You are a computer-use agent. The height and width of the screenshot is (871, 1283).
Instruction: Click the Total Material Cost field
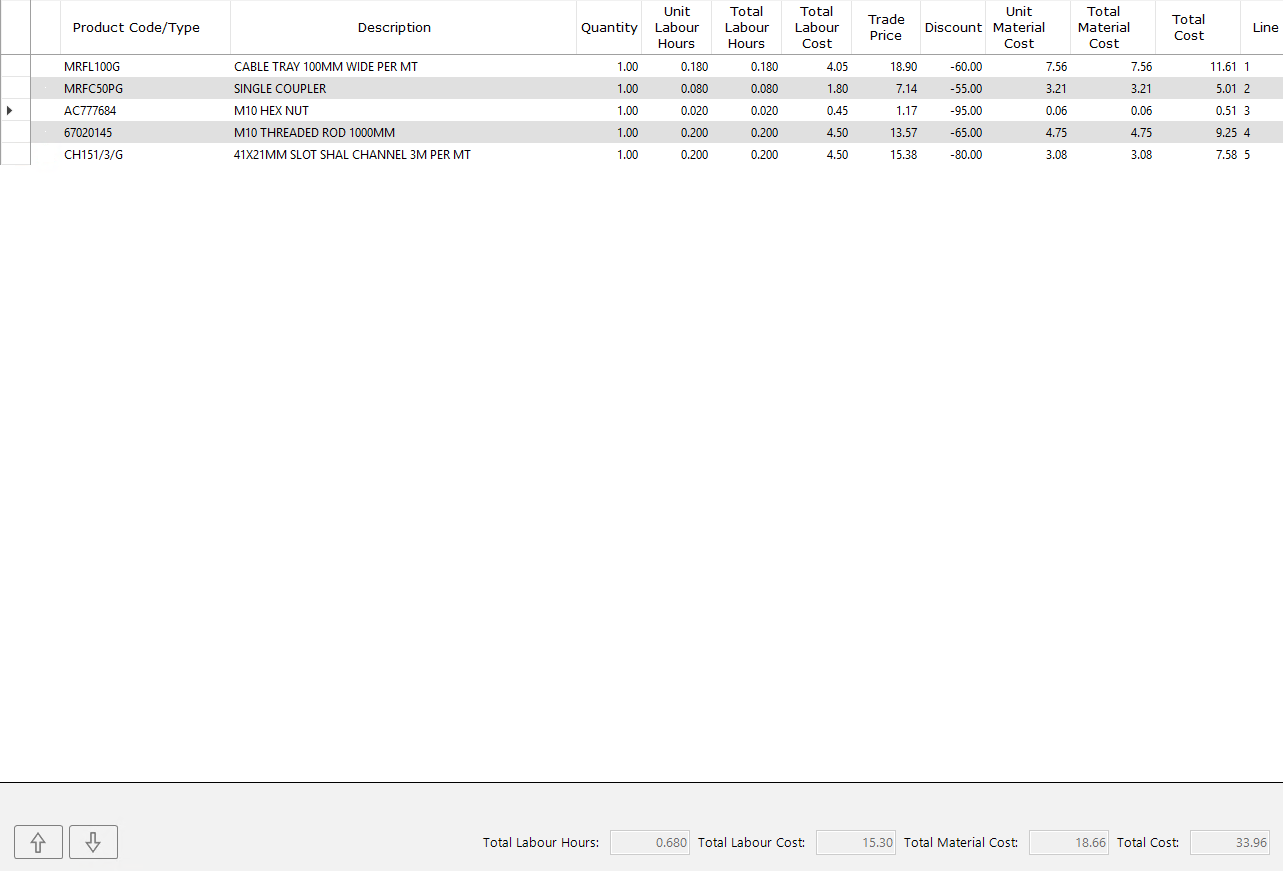(1069, 843)
